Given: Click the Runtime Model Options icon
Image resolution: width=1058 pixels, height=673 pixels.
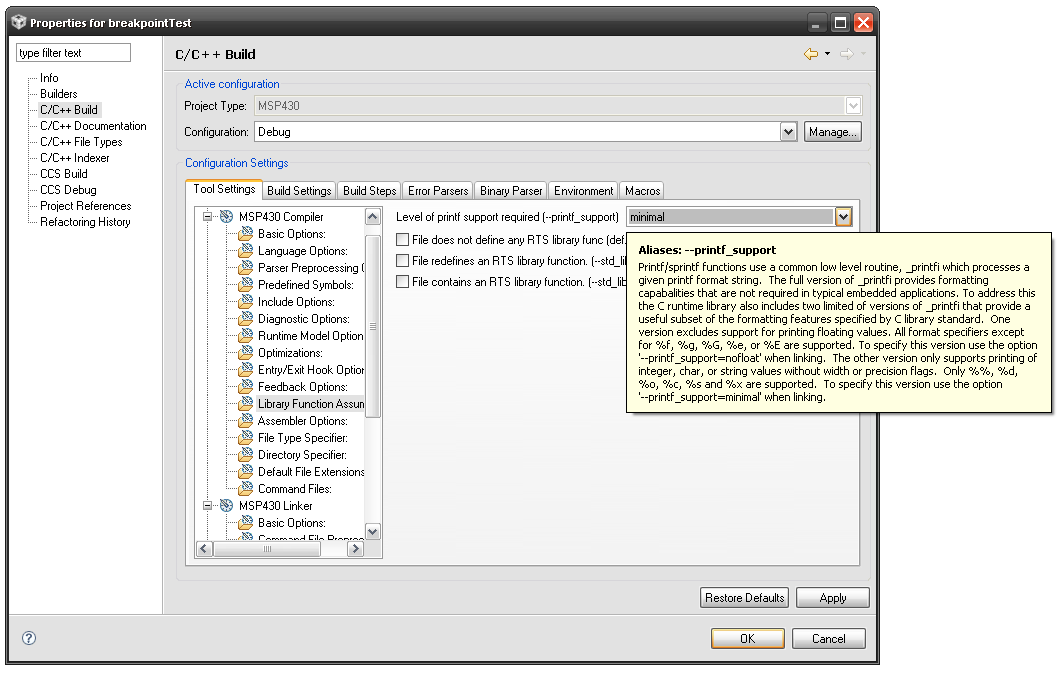Looking at the screenshot, I should tap(246, 335).
